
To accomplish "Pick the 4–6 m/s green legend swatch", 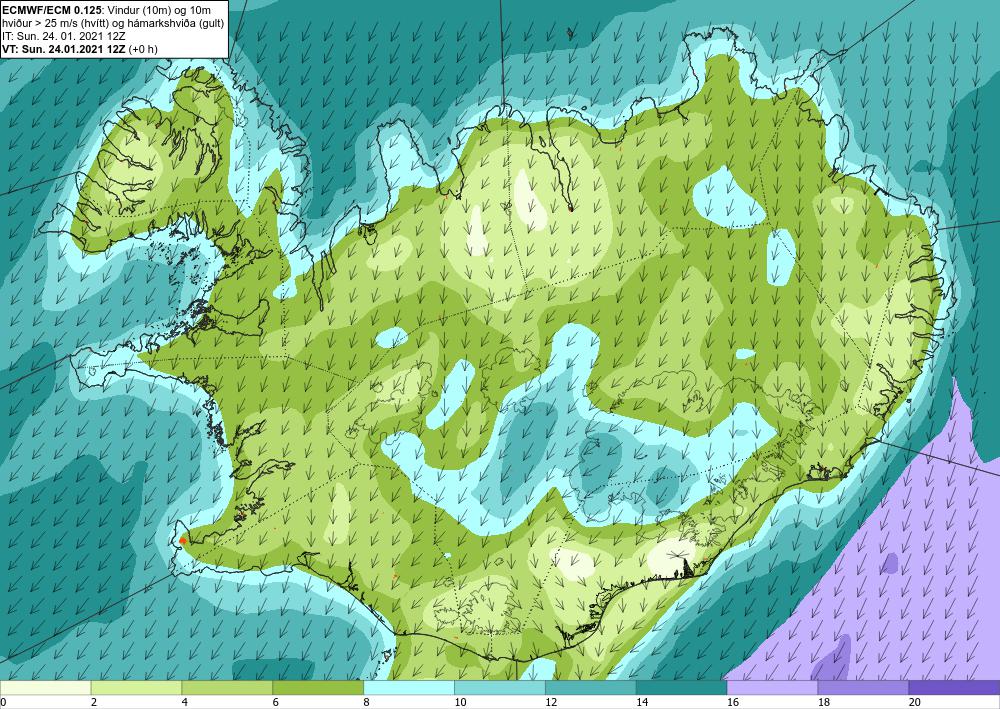I will click(227, 688).
